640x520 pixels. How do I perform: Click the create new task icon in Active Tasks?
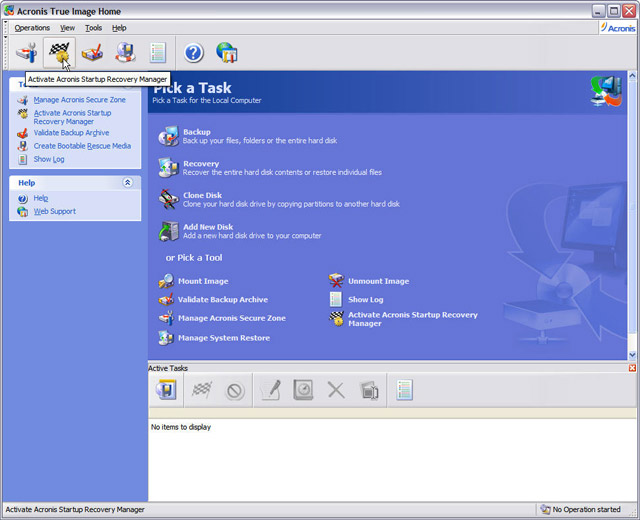click(x=166, y=390)
